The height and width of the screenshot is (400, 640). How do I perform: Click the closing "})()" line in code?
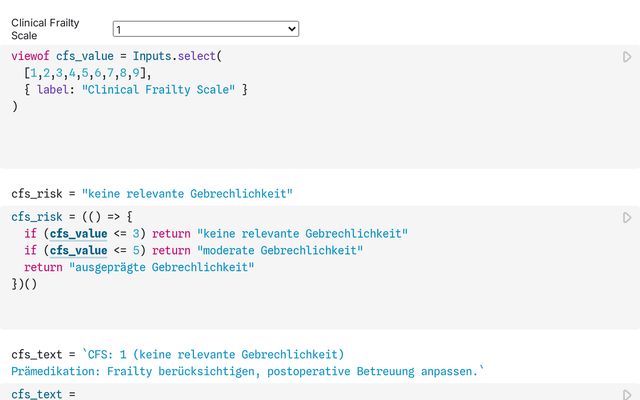tap(24, 284)
